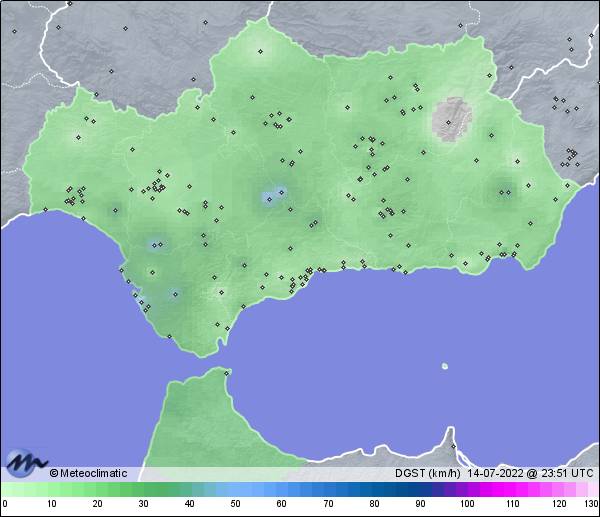
Task: Click the 80 value on the legend scale
Action: (373, 504)
